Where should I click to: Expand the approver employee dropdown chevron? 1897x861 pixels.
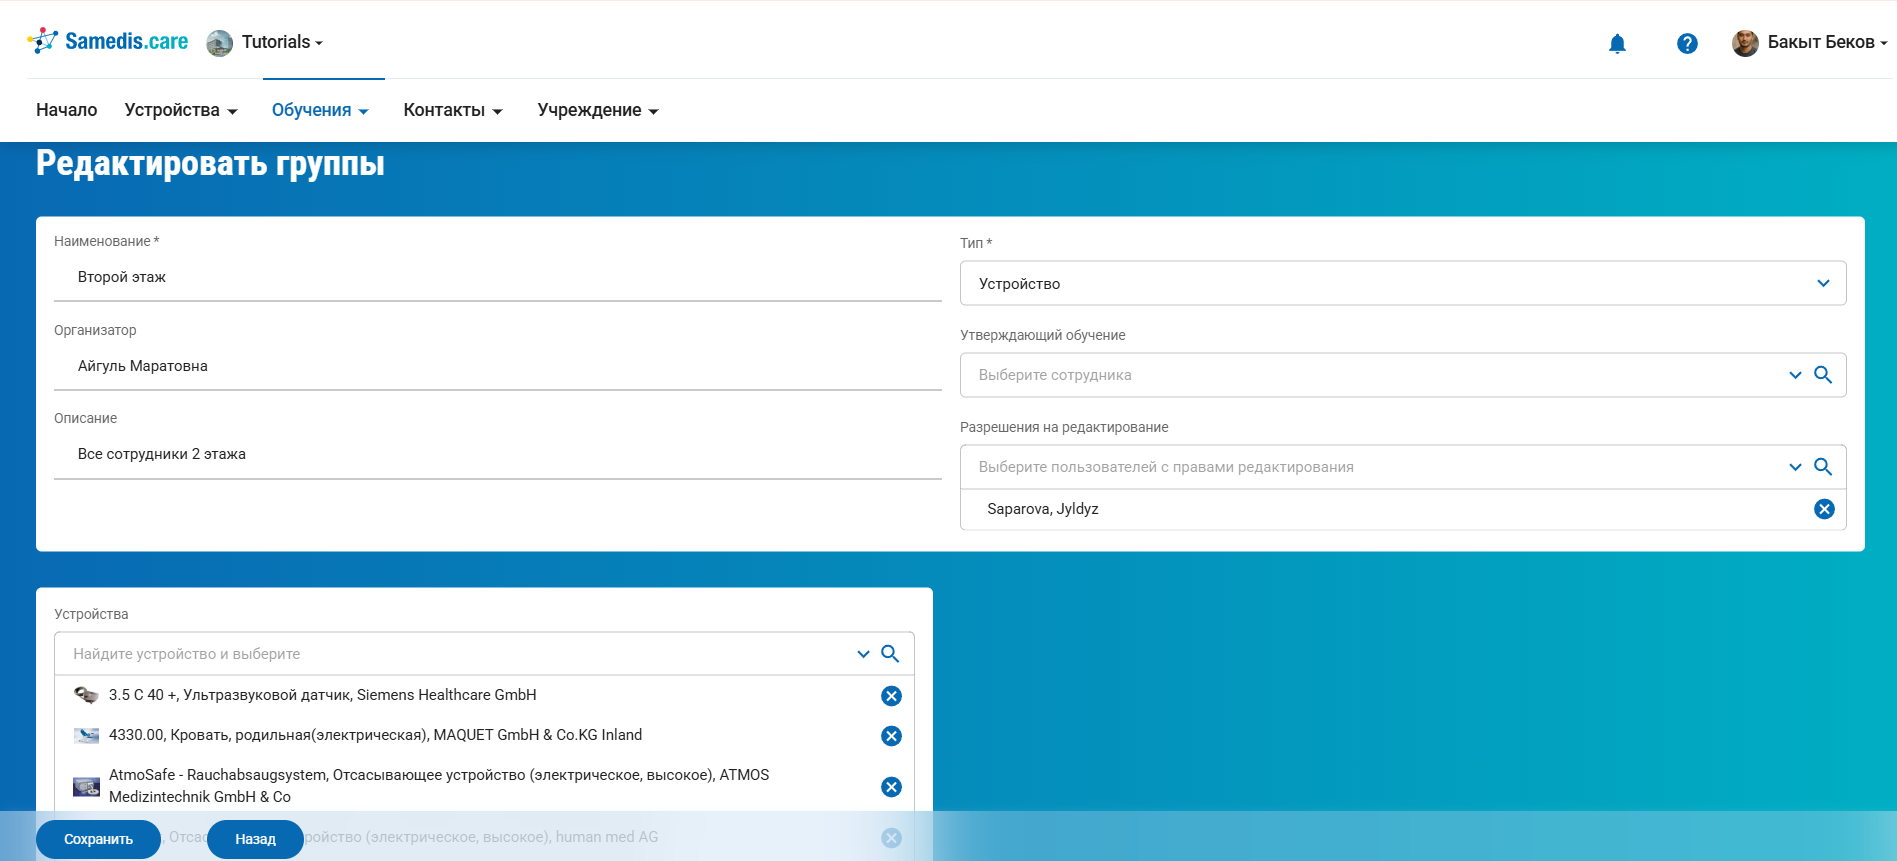(x=1795, y=375)
